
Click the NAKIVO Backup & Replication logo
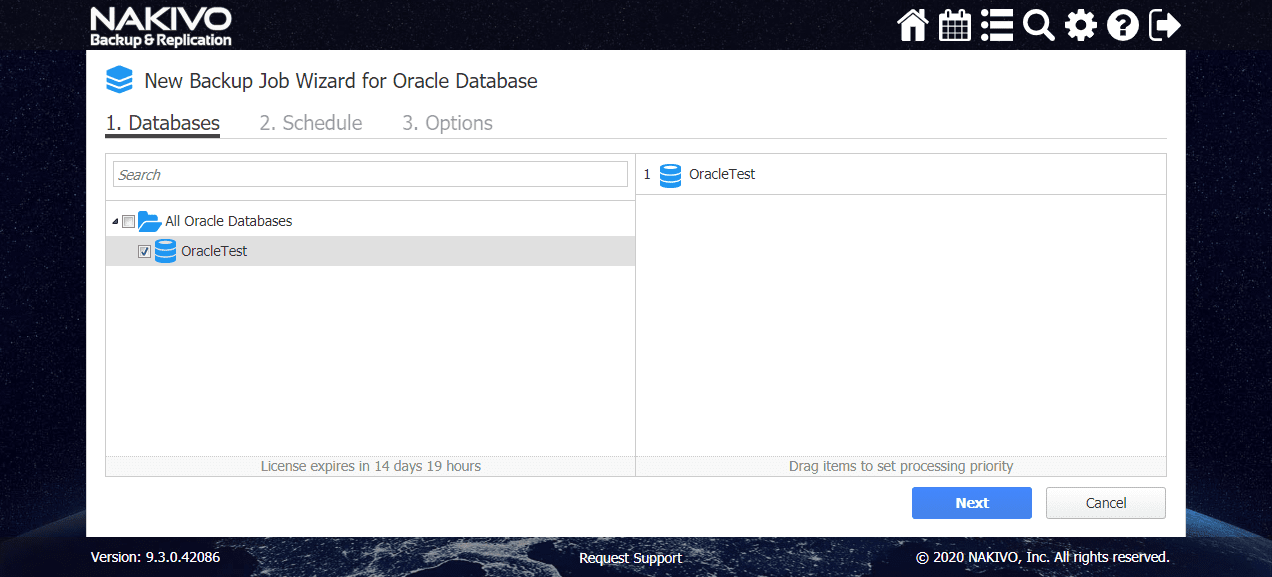pos(159,25)
